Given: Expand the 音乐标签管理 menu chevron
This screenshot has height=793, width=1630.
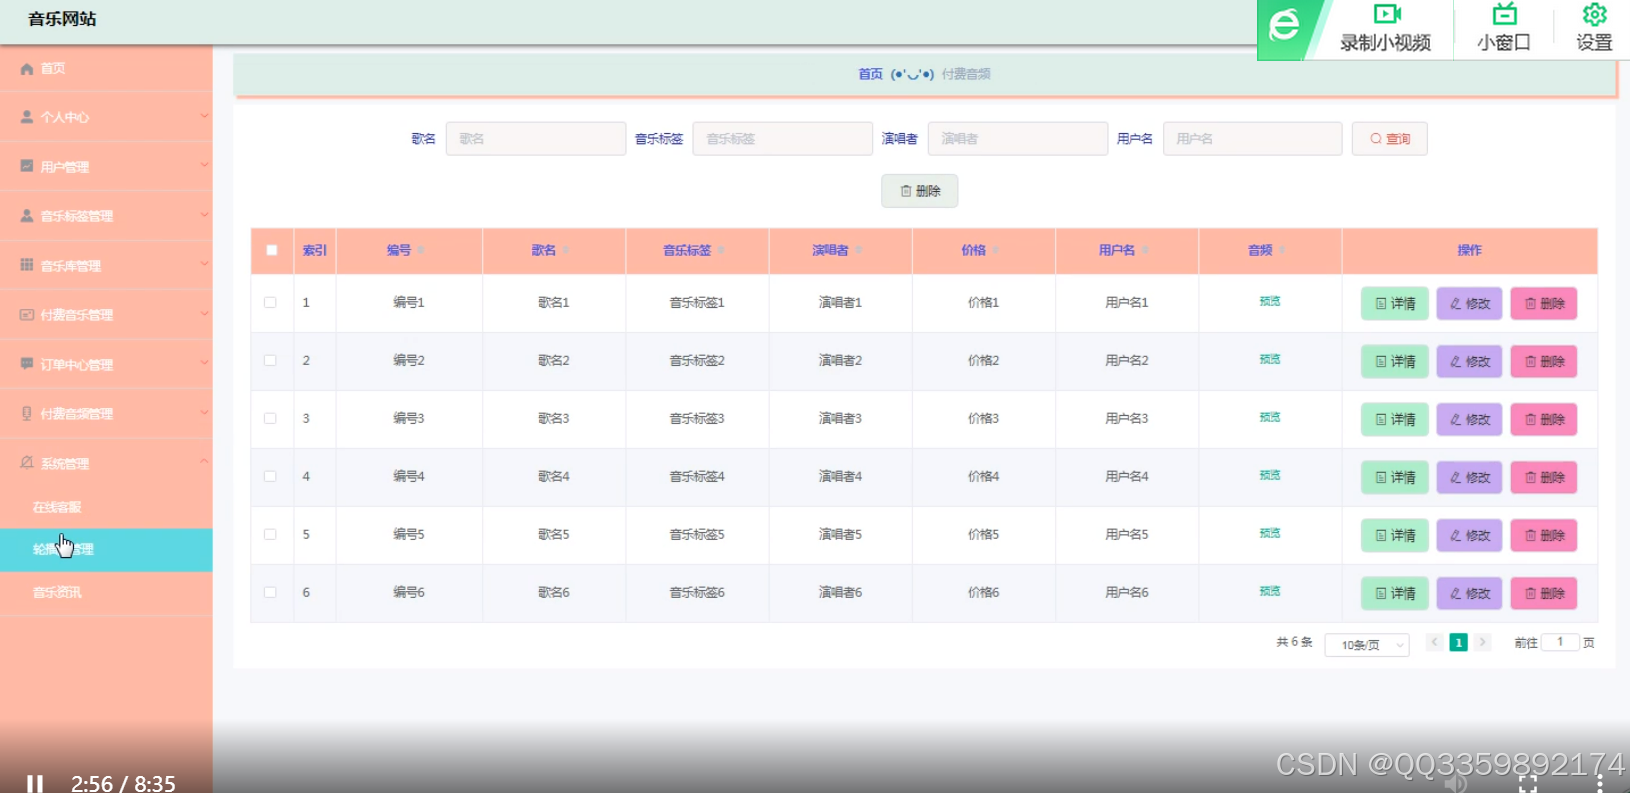Looking at the screenshot, I should tap(204, 214).
